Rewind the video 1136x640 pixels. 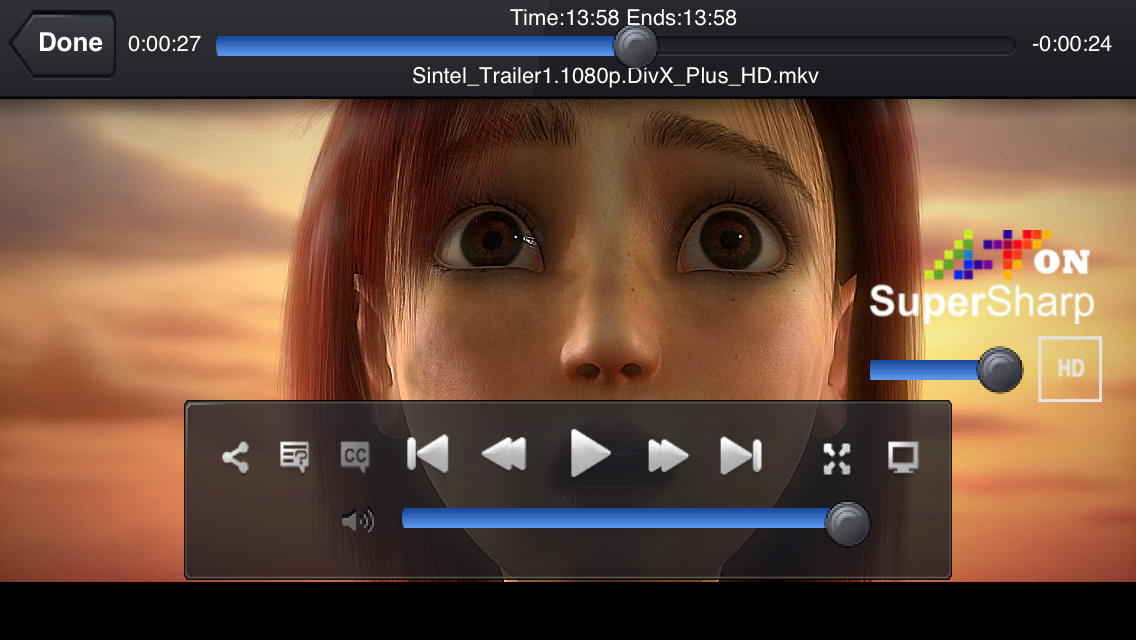[x=504, y=455]
